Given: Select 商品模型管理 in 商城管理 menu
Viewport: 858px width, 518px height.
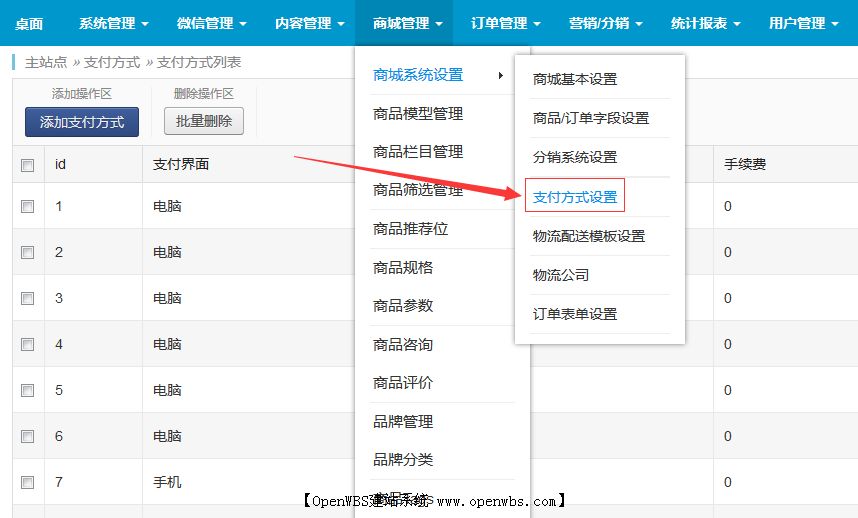Looking at the screenshot, I should point(417,114).
